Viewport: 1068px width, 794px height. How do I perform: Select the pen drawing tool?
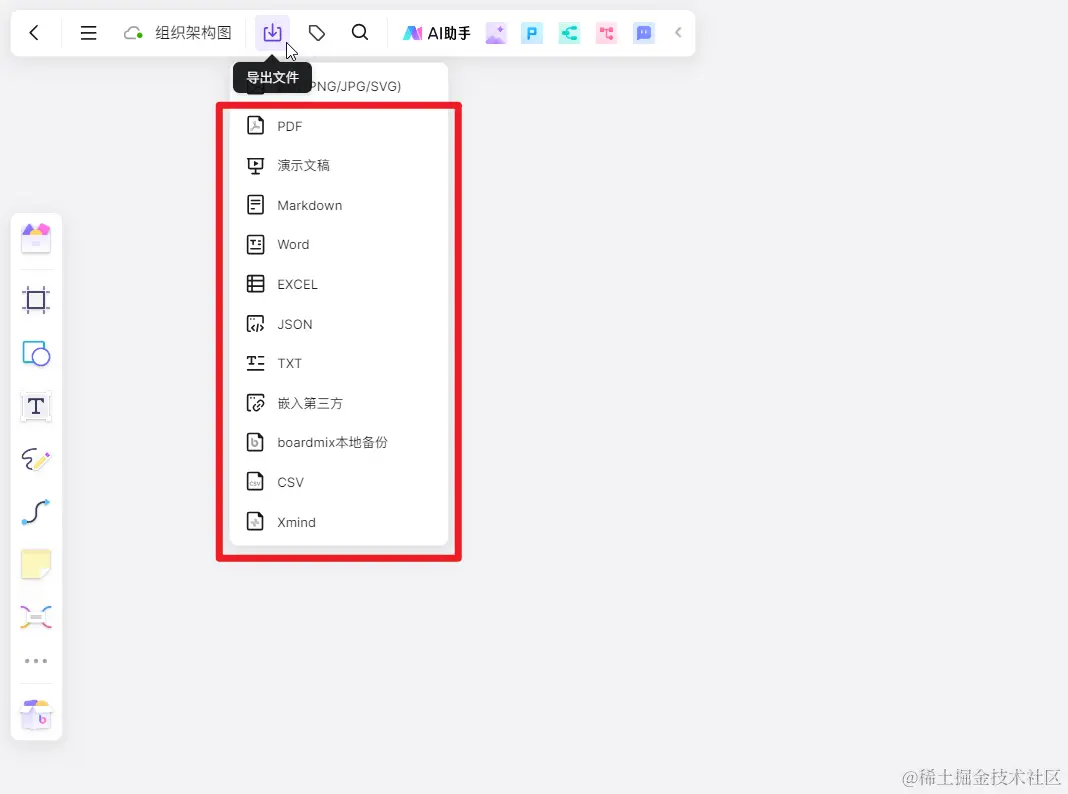tap(36, 460)
